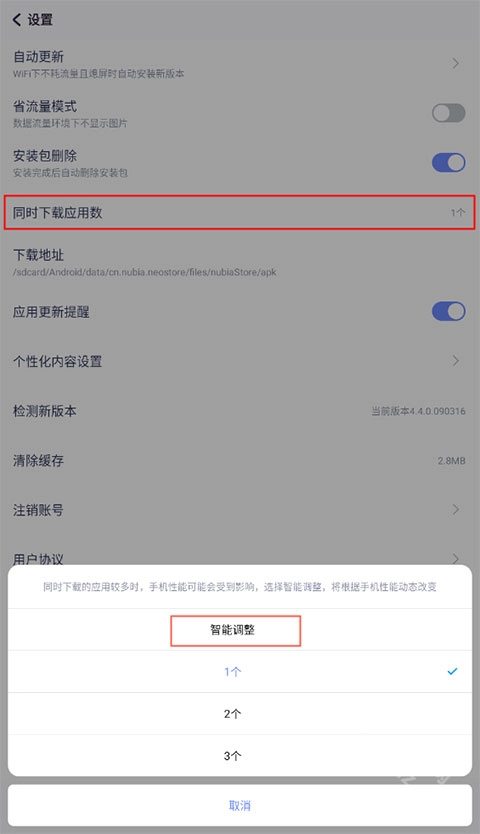Tap the back arrow next to 设置
Image resolution: width=480 pixels, height=834 pixels.
point(17,20)
